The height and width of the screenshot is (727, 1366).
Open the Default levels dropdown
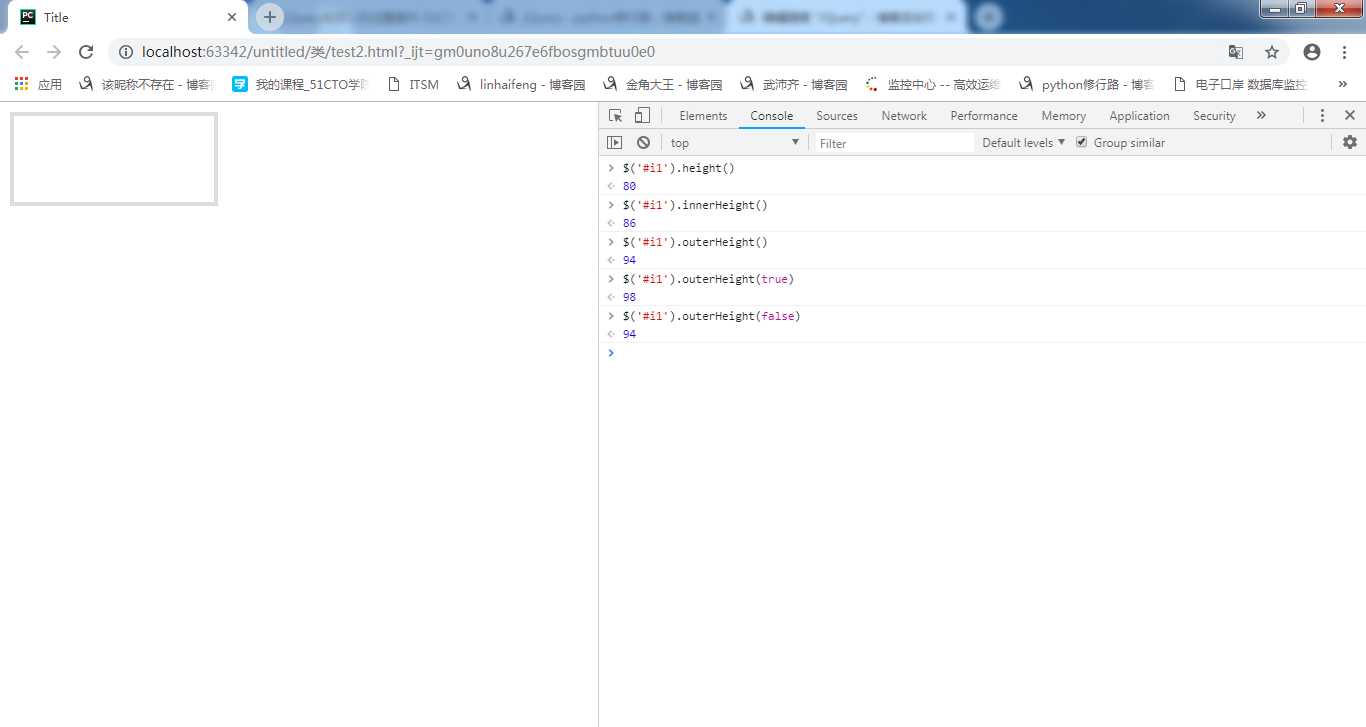(x=1024, y=143)
